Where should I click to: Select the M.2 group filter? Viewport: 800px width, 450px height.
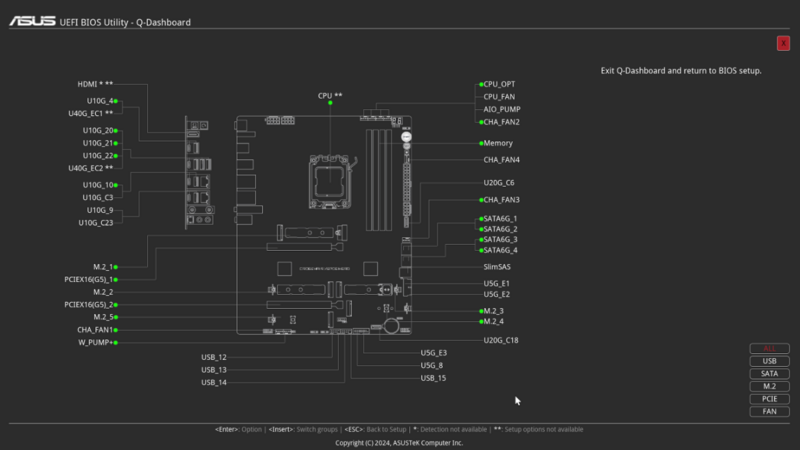[769, 386]
